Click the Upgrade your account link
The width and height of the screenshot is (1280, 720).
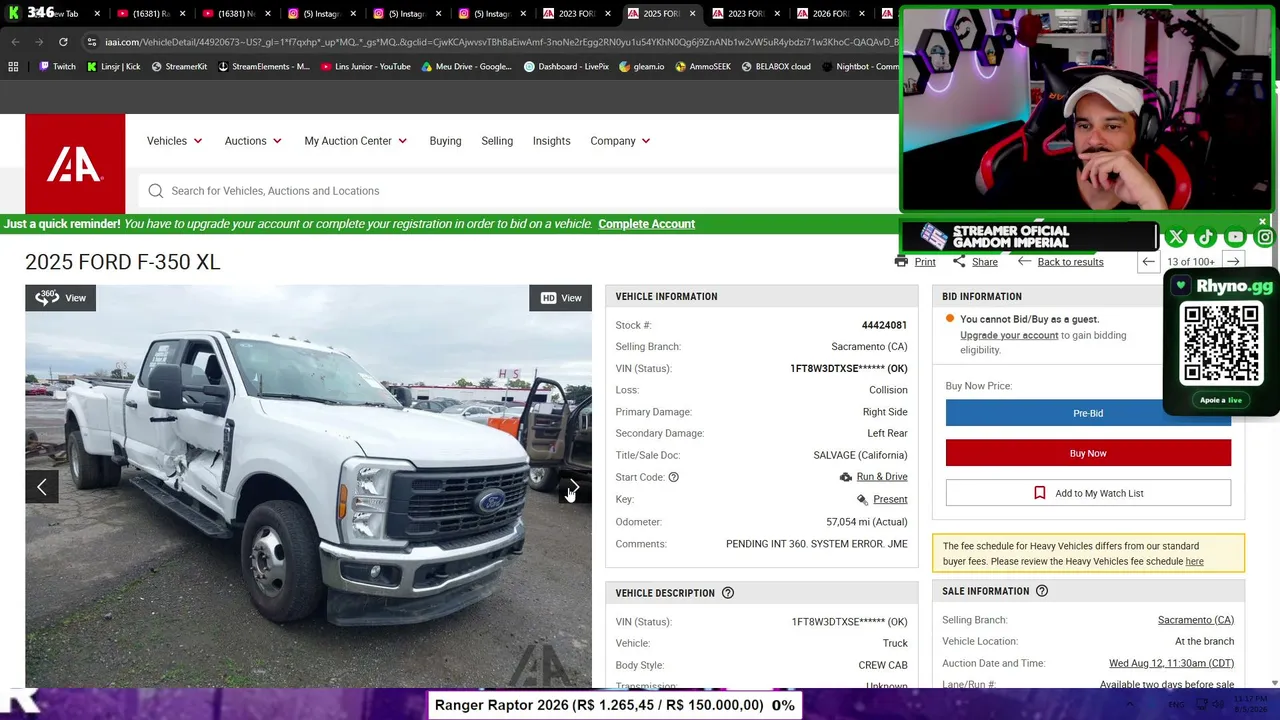(1009, 335)
